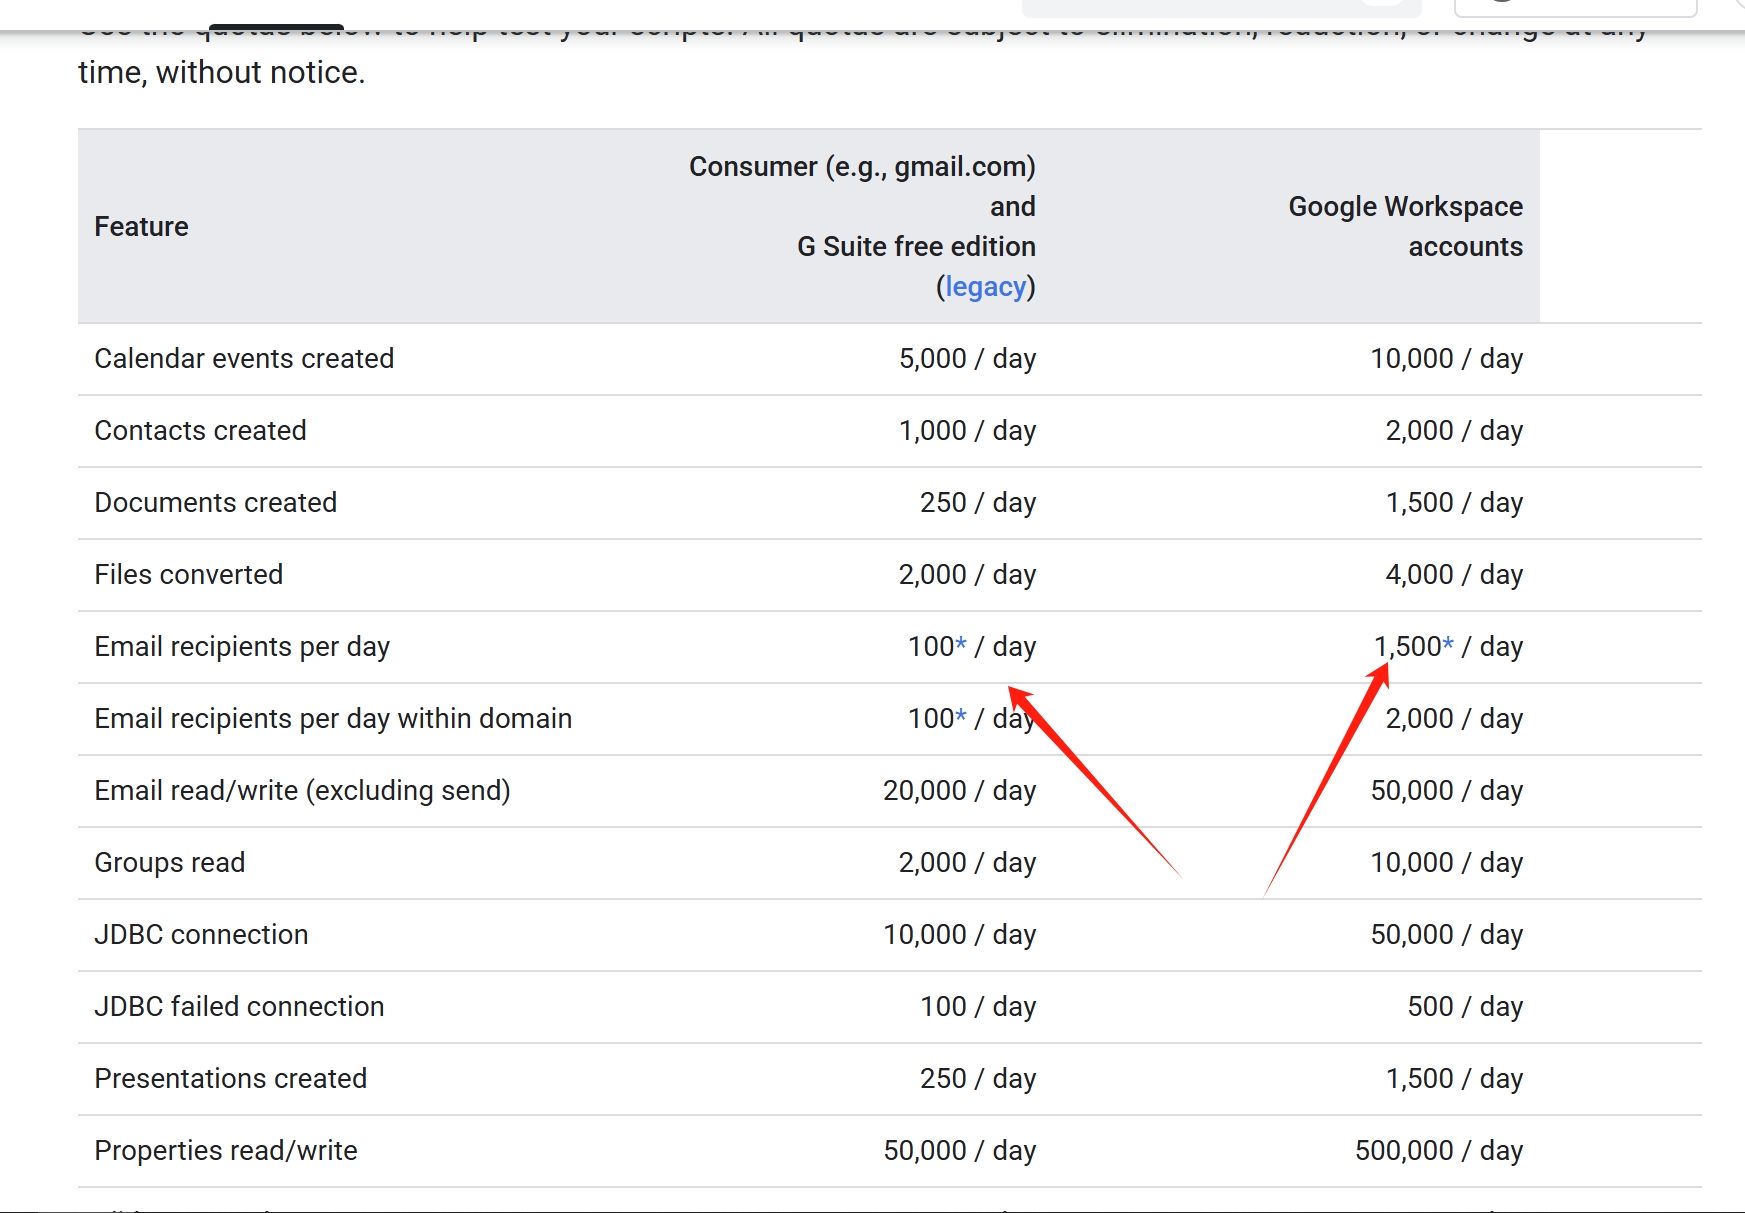Select the "500 / day" JDBC failed connection Workspace value

(x=1465, y=1007)
